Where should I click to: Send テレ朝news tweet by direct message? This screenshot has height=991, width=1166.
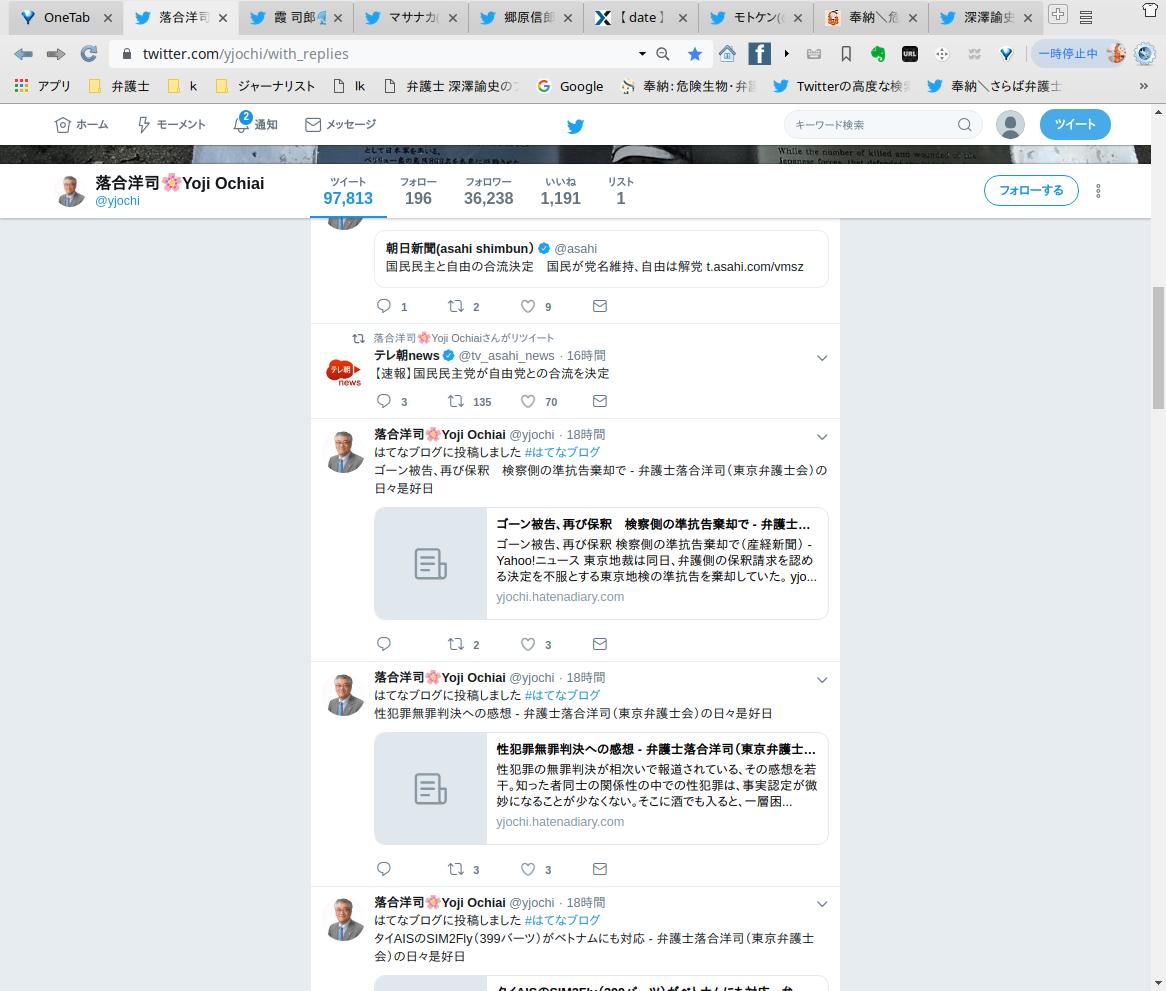coord(600,401)
